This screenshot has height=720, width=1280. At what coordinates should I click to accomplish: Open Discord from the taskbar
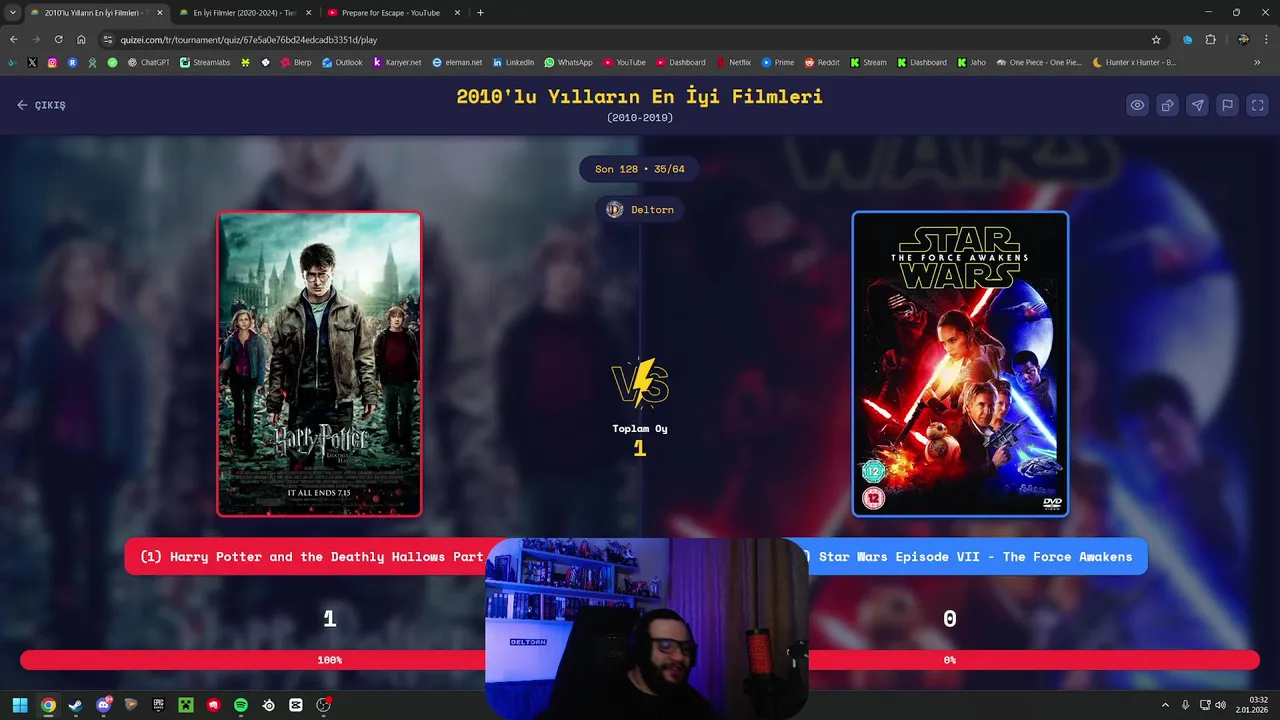tap(103, 705)
